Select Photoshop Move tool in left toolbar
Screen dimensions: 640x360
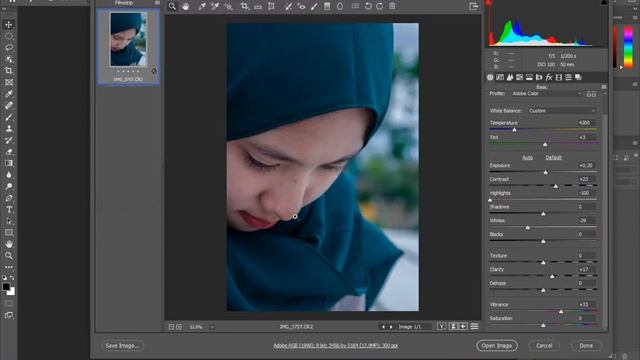coord(9,24)
